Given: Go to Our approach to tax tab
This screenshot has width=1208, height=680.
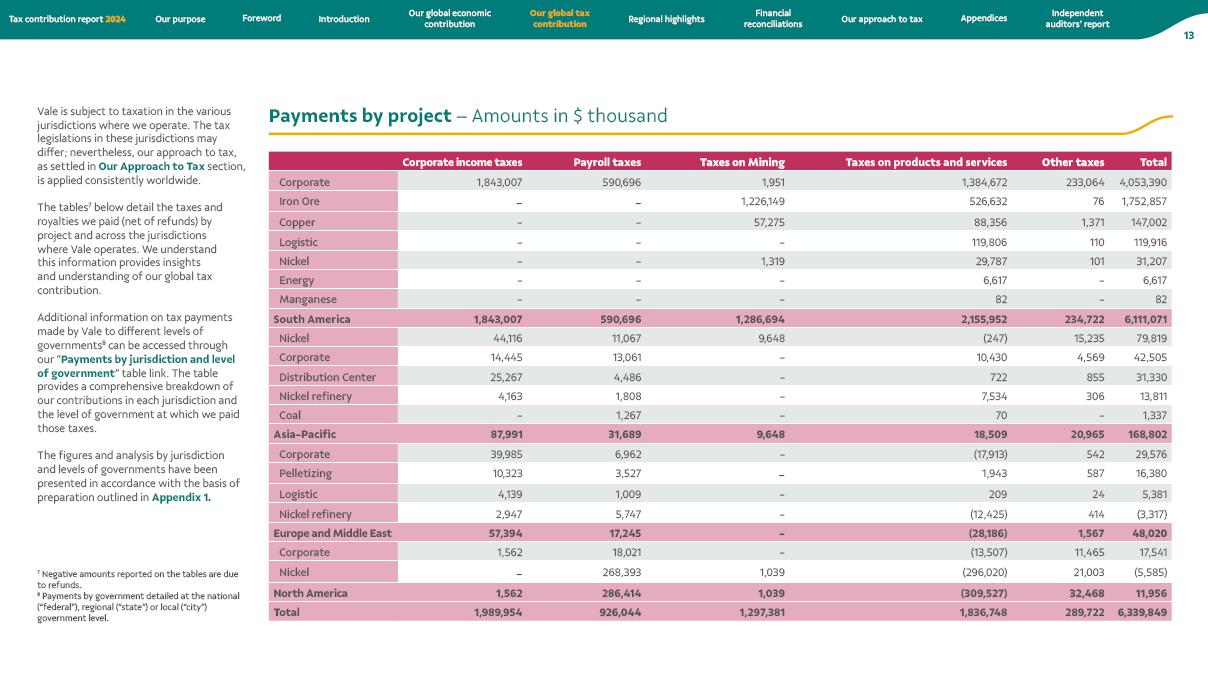Looking at the screenshot, I should [x=881, y=19].
